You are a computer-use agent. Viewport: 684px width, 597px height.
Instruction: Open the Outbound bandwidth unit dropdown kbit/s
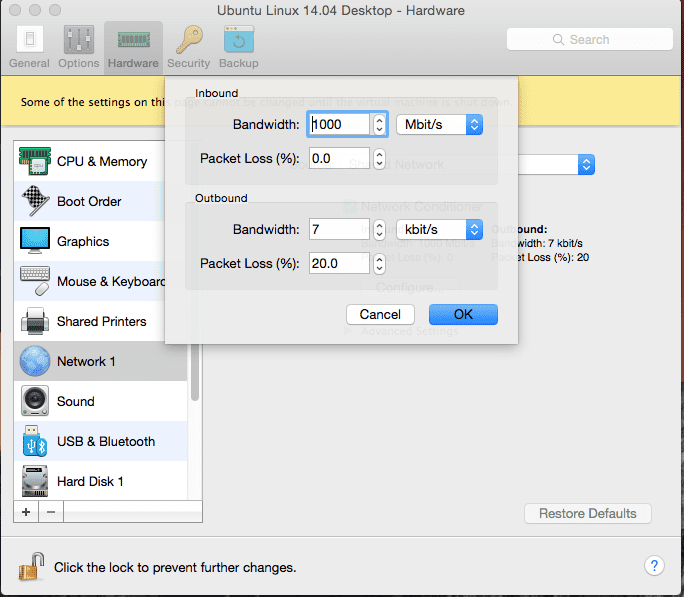pos(439,229)
